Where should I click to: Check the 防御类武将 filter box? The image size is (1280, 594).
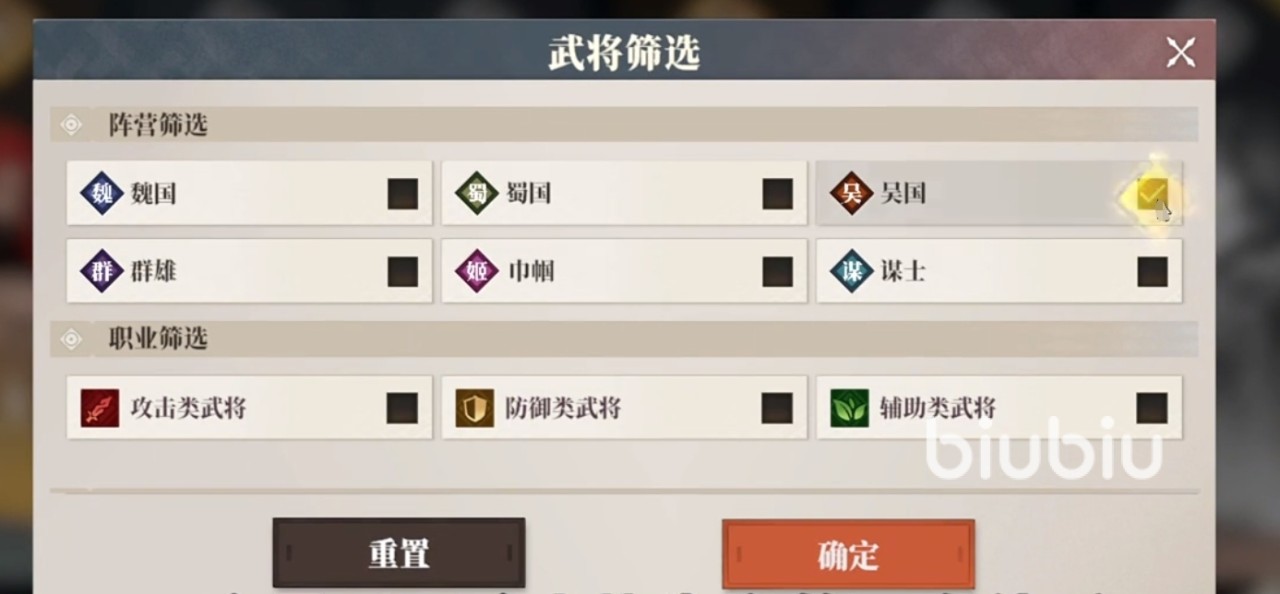[777, 408]
